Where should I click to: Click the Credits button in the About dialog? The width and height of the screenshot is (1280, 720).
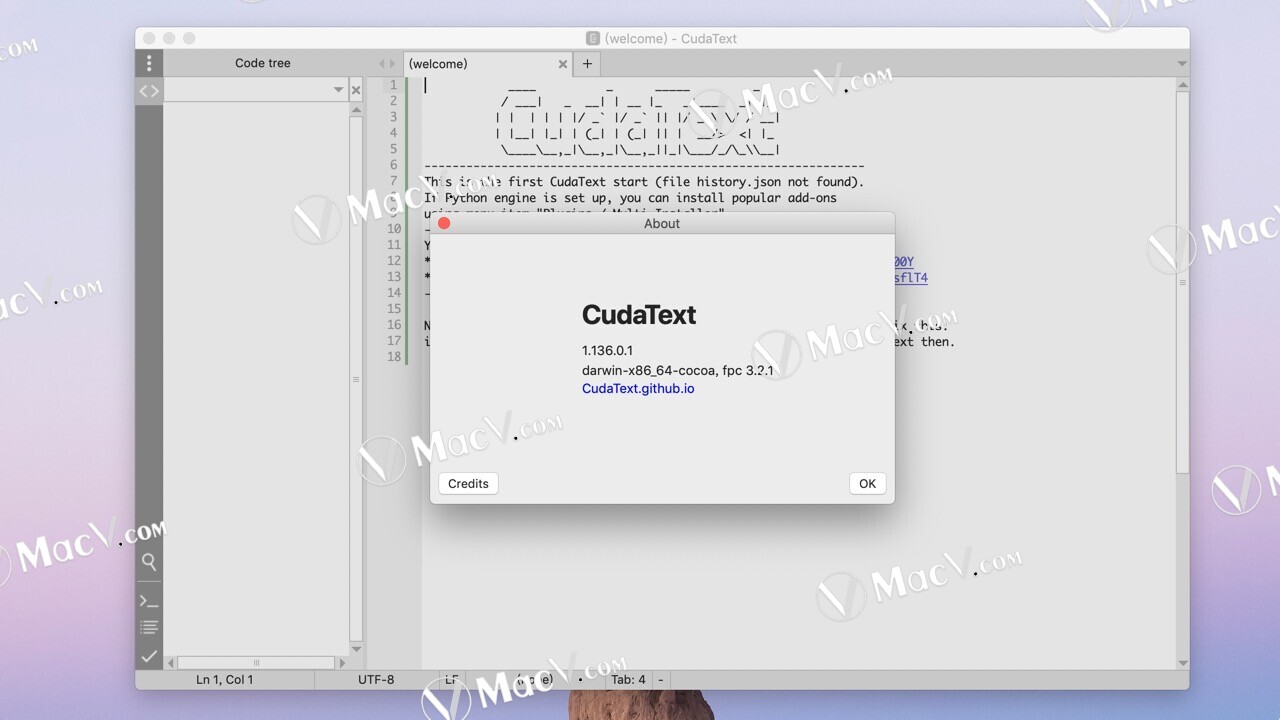point(467,483)
